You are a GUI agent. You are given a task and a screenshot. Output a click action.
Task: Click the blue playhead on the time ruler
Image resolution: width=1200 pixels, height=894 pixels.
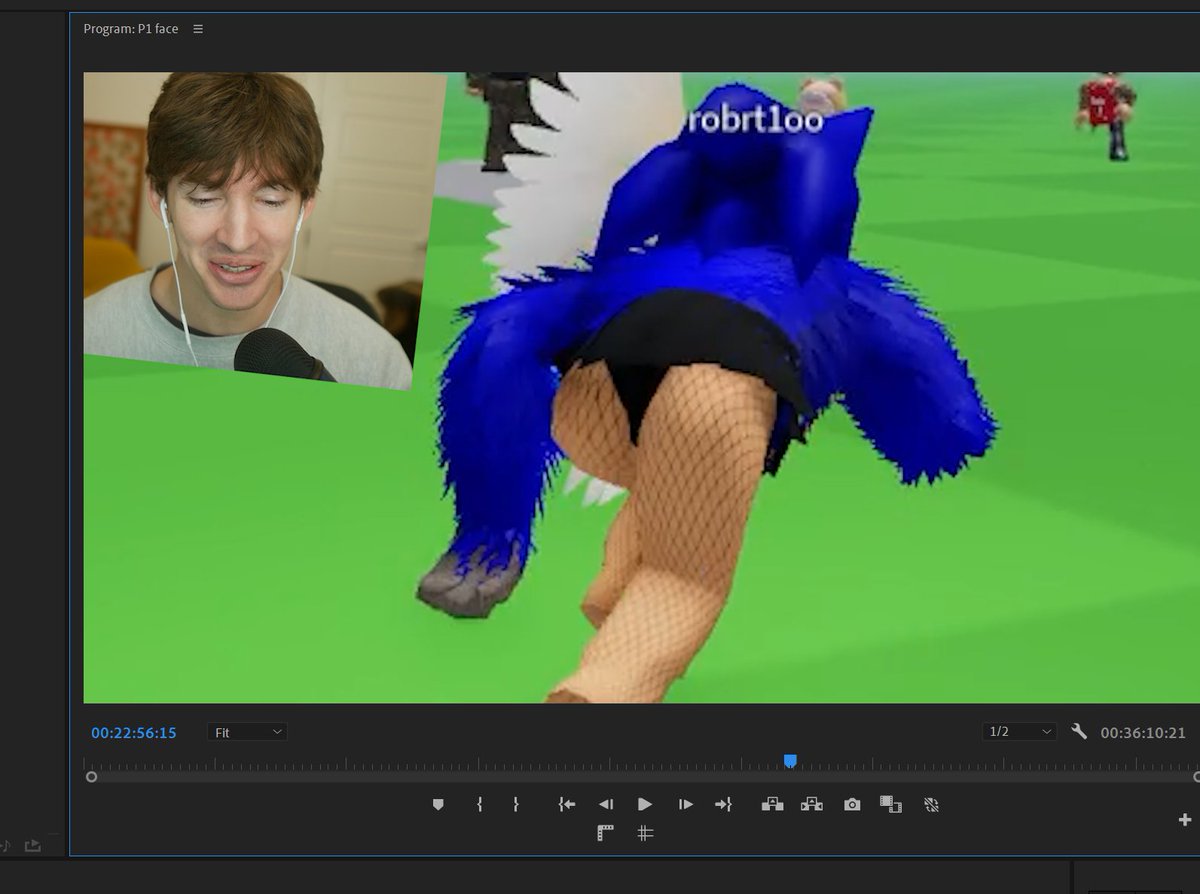pos(790,762)
